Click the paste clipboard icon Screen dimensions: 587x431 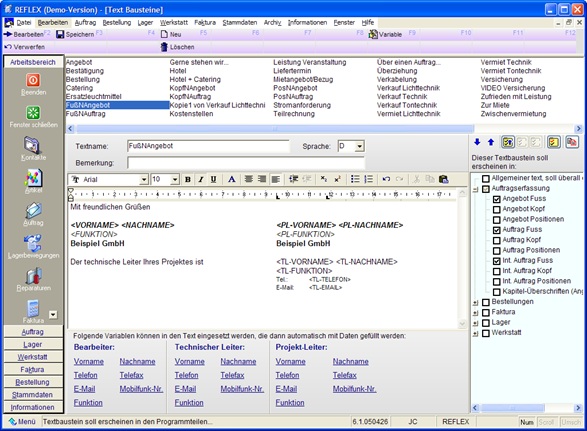444,179
